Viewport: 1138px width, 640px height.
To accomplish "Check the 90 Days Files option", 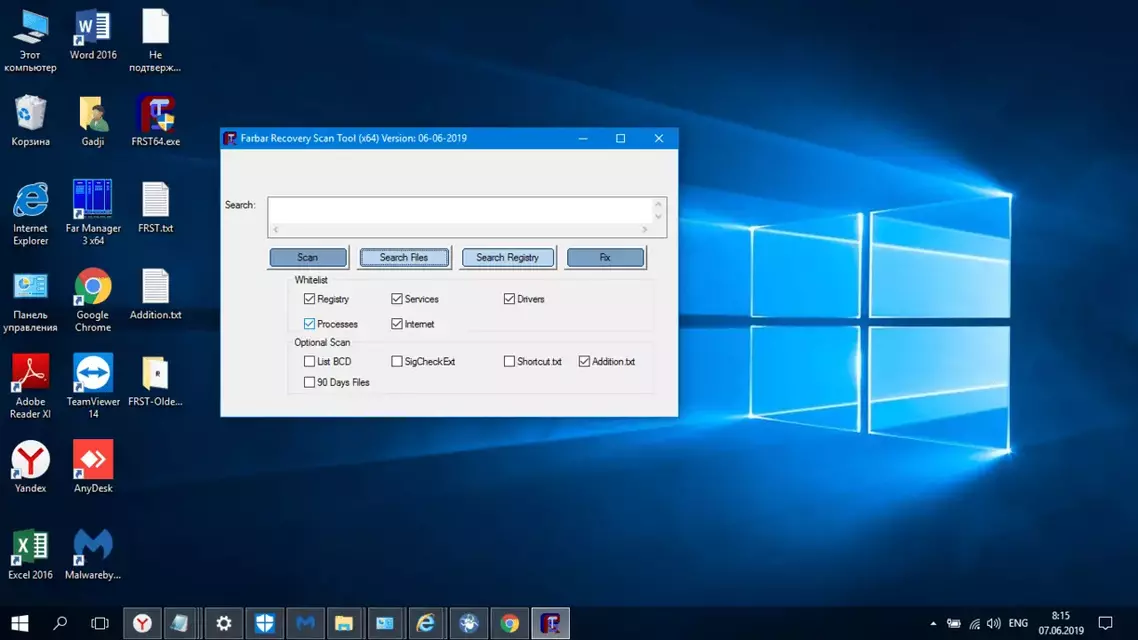I will point(309,382).
